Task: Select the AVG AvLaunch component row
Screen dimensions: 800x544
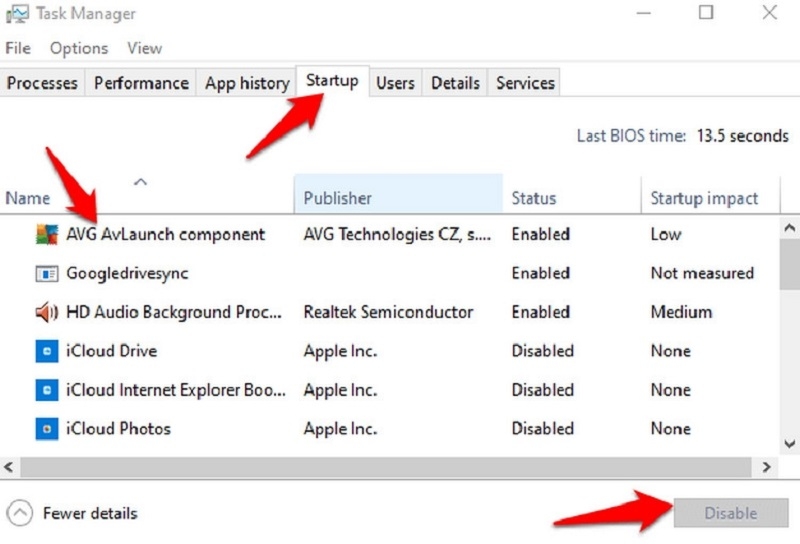Action: [390, 234]
